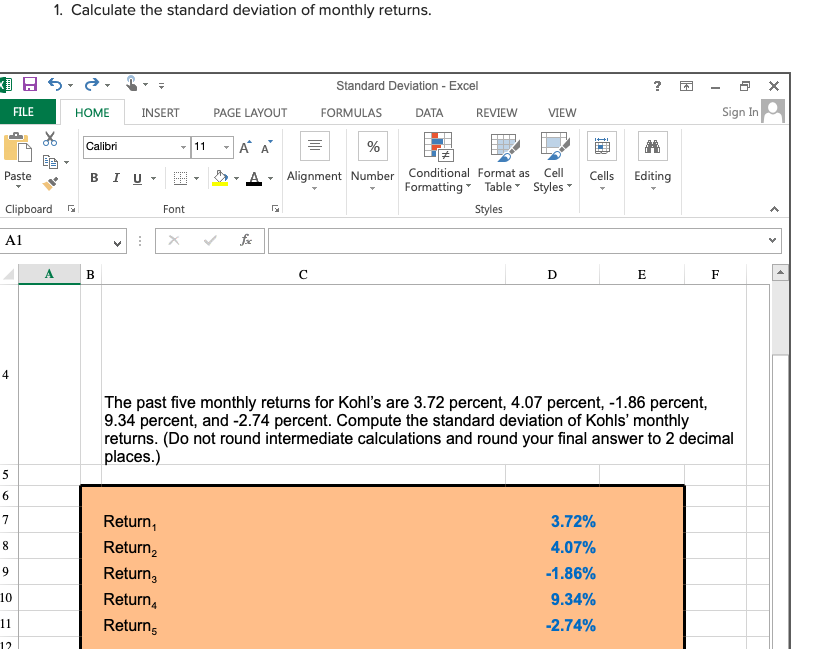Image resolution: width=832 pixels, height=654 pixels.
Task: Click the Select All corner triangle
Action: tap(9, 274)
